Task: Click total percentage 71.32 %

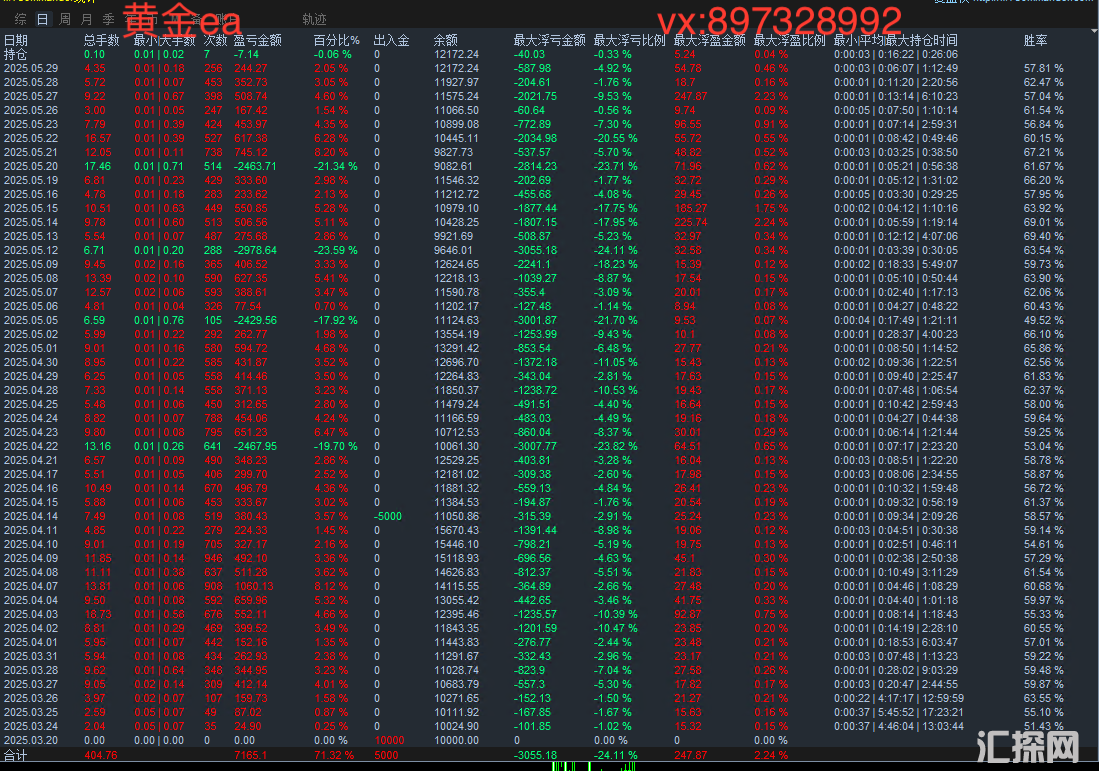Action: pyautogui.click(x=334, y=756)
